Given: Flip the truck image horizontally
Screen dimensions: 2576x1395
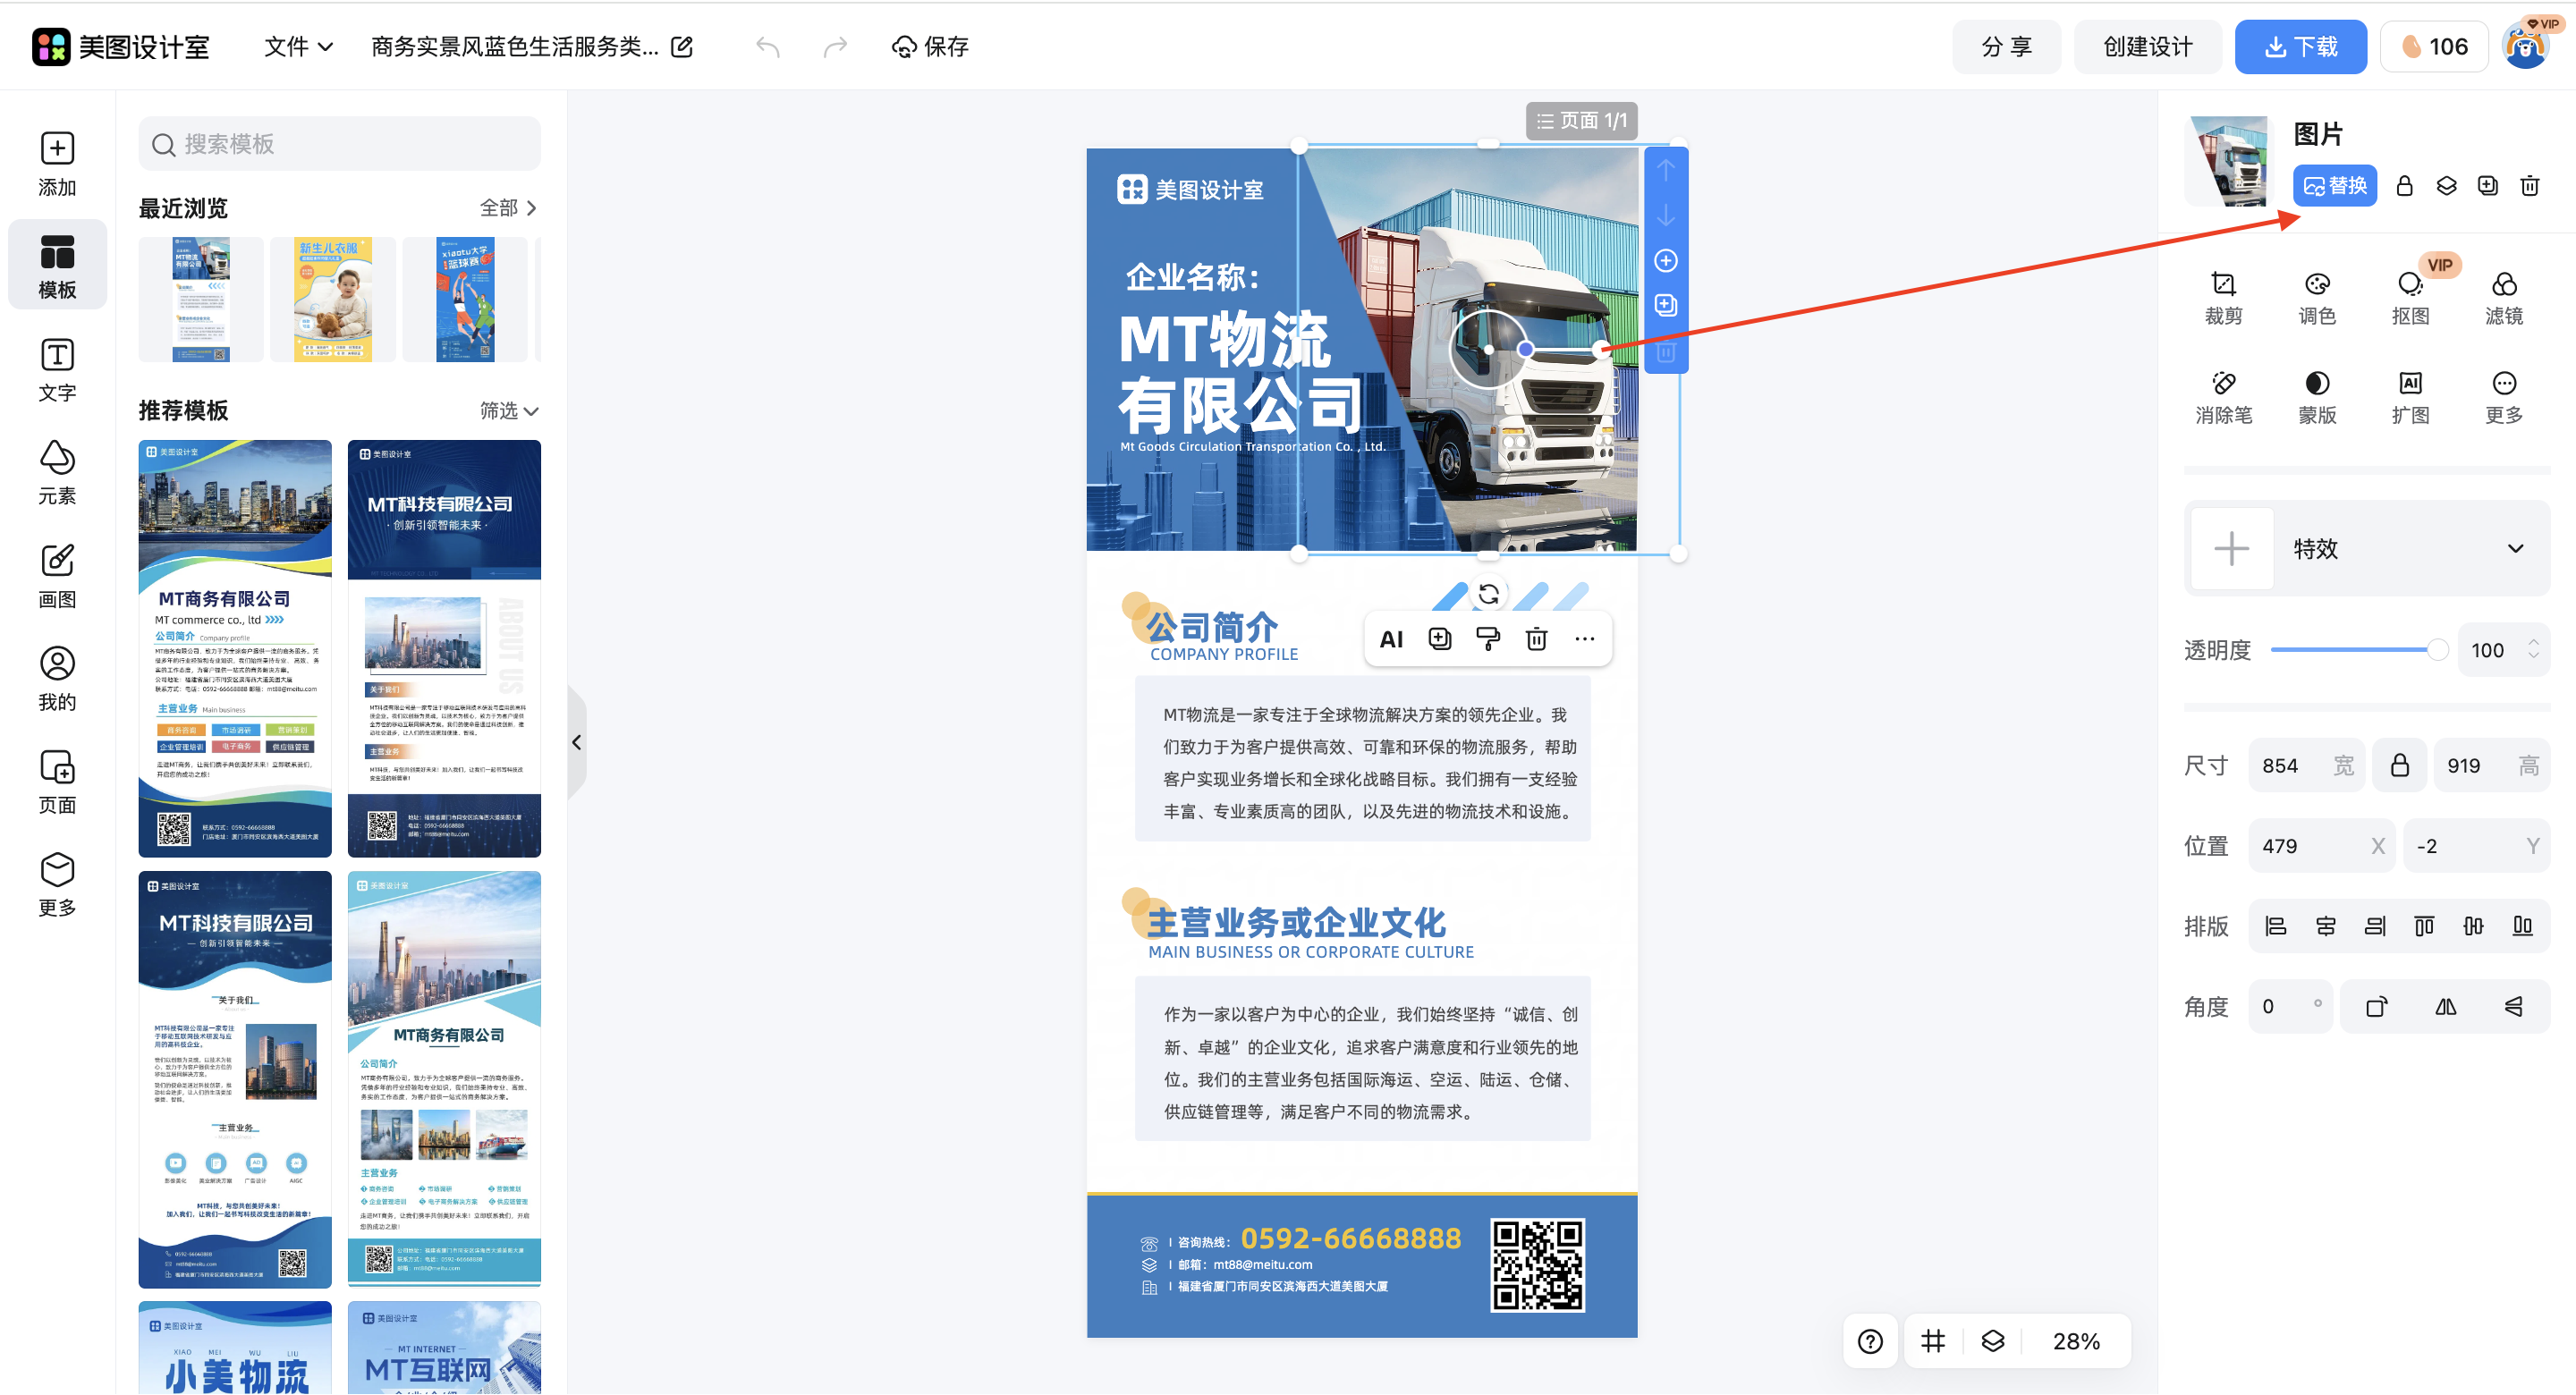Looking at the screenshot, I should pyautogui.click(x=2445, y=1006).
